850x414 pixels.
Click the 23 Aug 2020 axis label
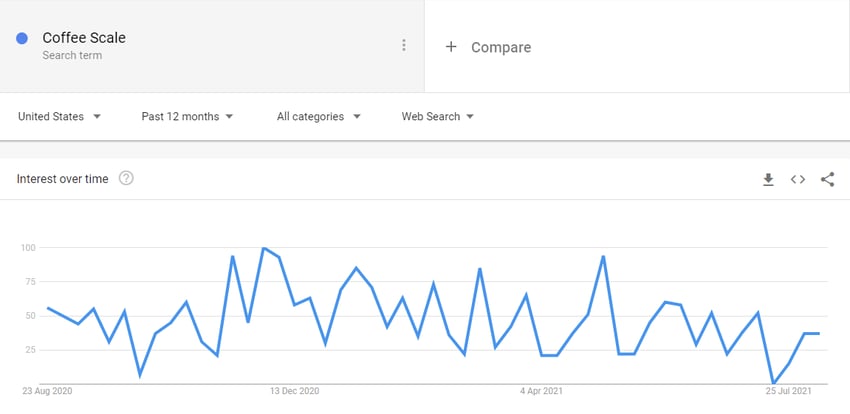[x=47, y=391]
